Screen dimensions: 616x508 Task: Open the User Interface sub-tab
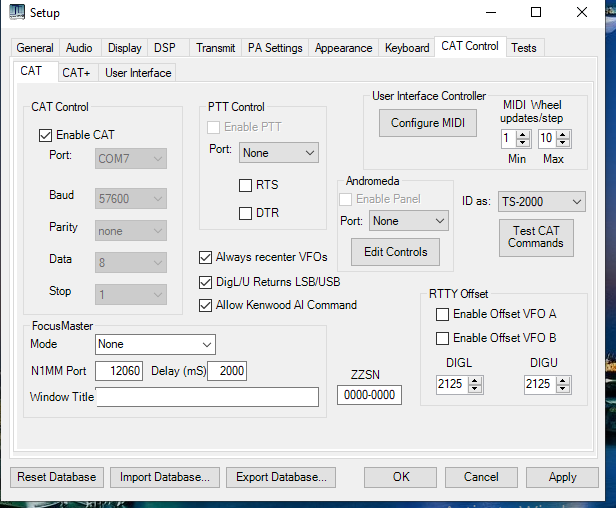[138, 72]
